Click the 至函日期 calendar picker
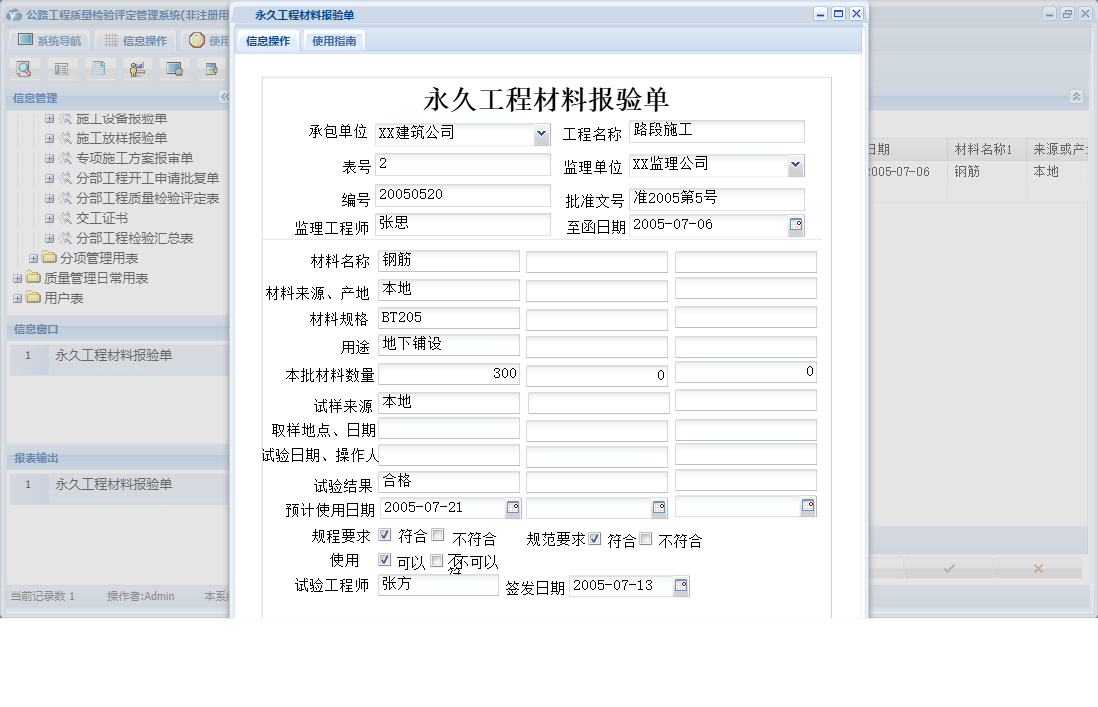 coord(796,225)
